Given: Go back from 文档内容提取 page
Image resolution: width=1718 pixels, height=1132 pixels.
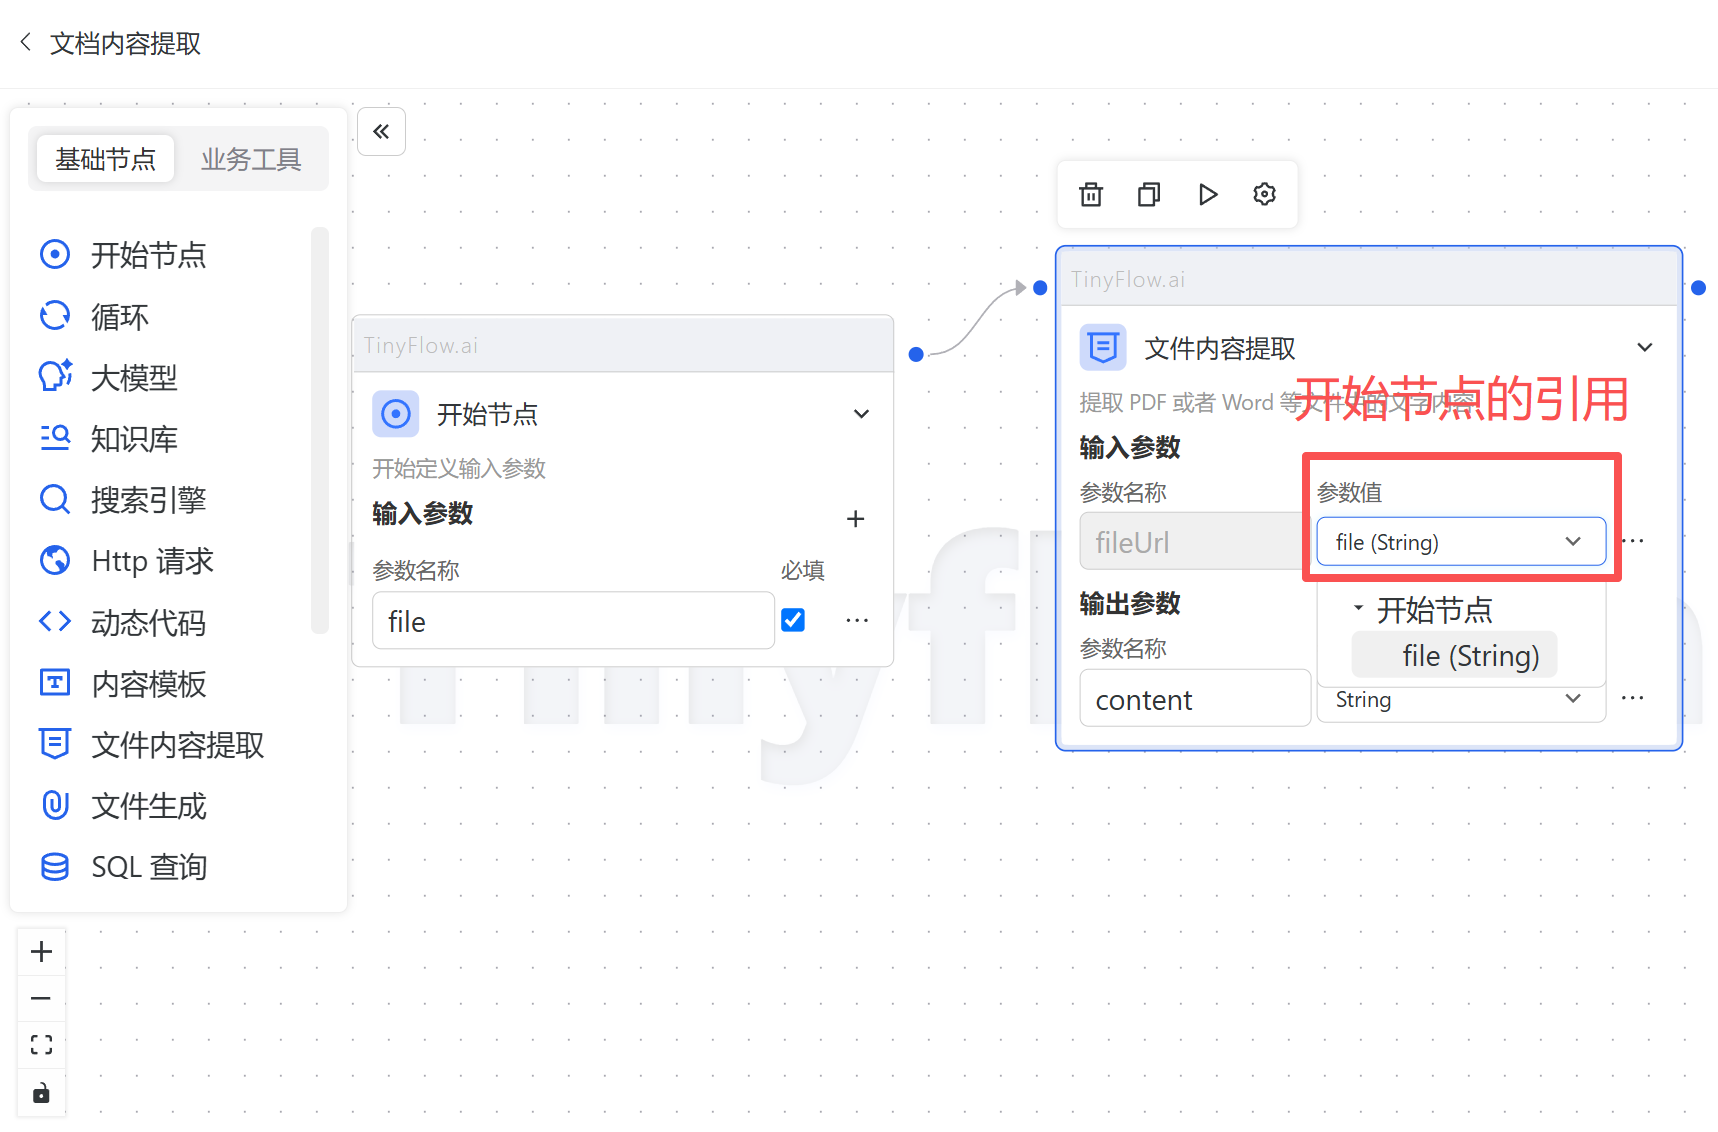Looking at the screenshot, I should (26, 43).
